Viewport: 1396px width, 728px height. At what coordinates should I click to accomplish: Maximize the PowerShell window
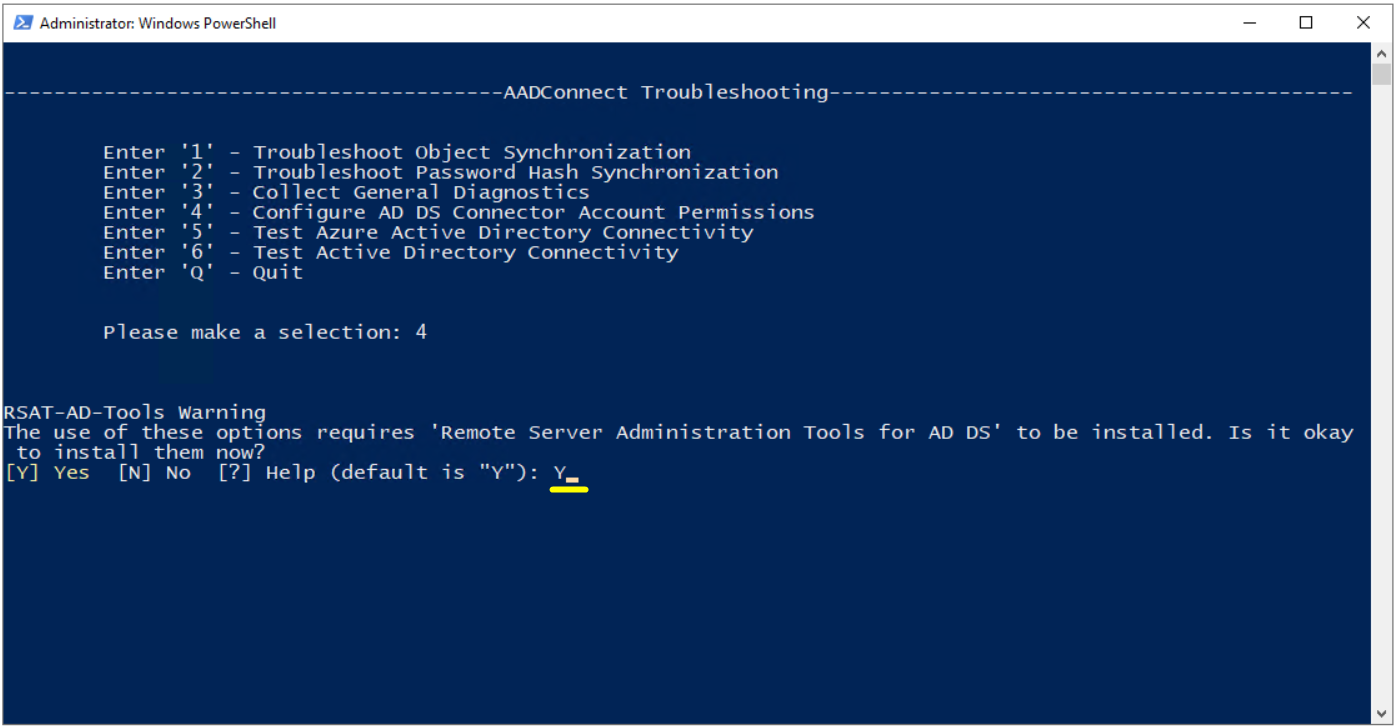pos(1306,22)
